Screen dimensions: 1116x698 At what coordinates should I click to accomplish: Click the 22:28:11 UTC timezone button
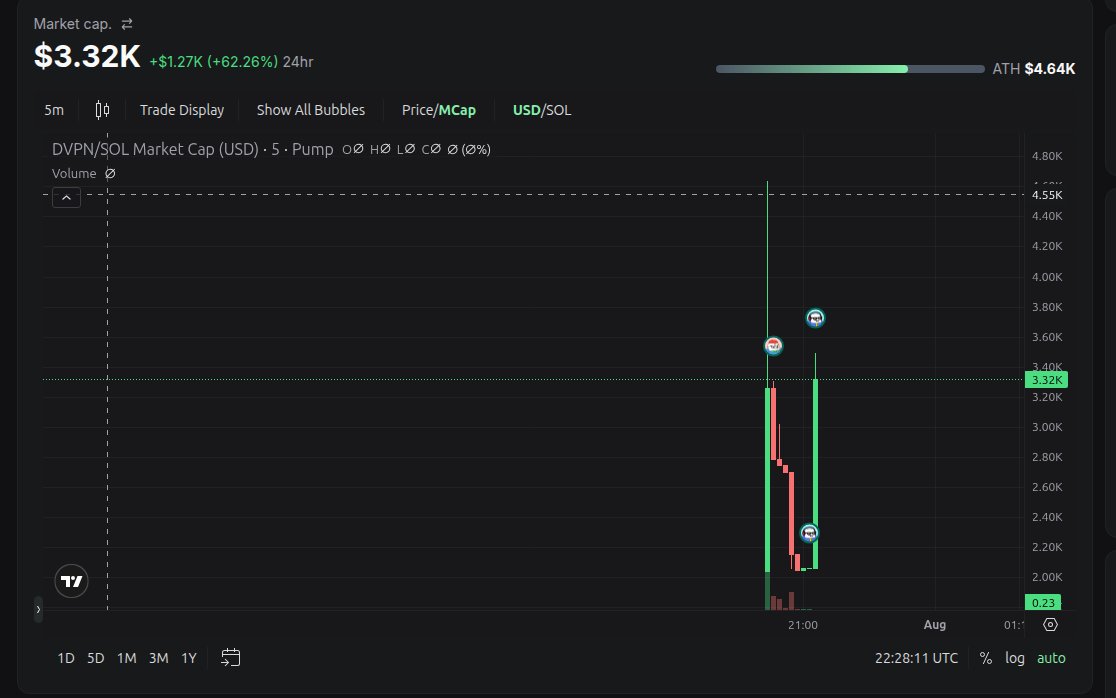(916, 658)
